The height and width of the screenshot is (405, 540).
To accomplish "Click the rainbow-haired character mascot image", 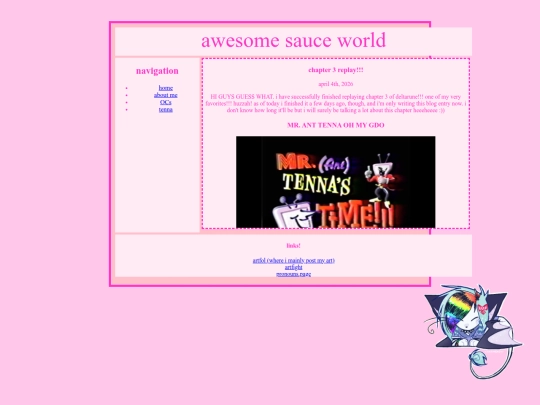I will click(x=472, y=331).
